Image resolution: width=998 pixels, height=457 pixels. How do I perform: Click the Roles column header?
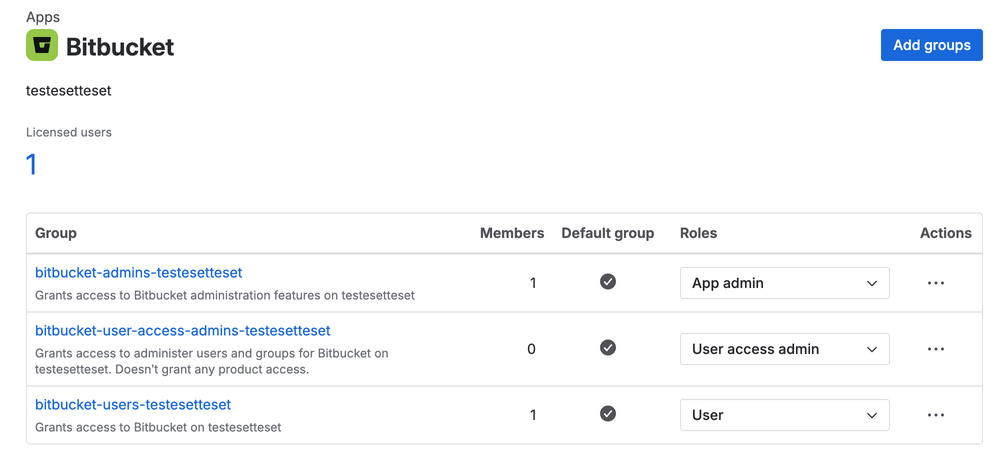coord(698,233)
